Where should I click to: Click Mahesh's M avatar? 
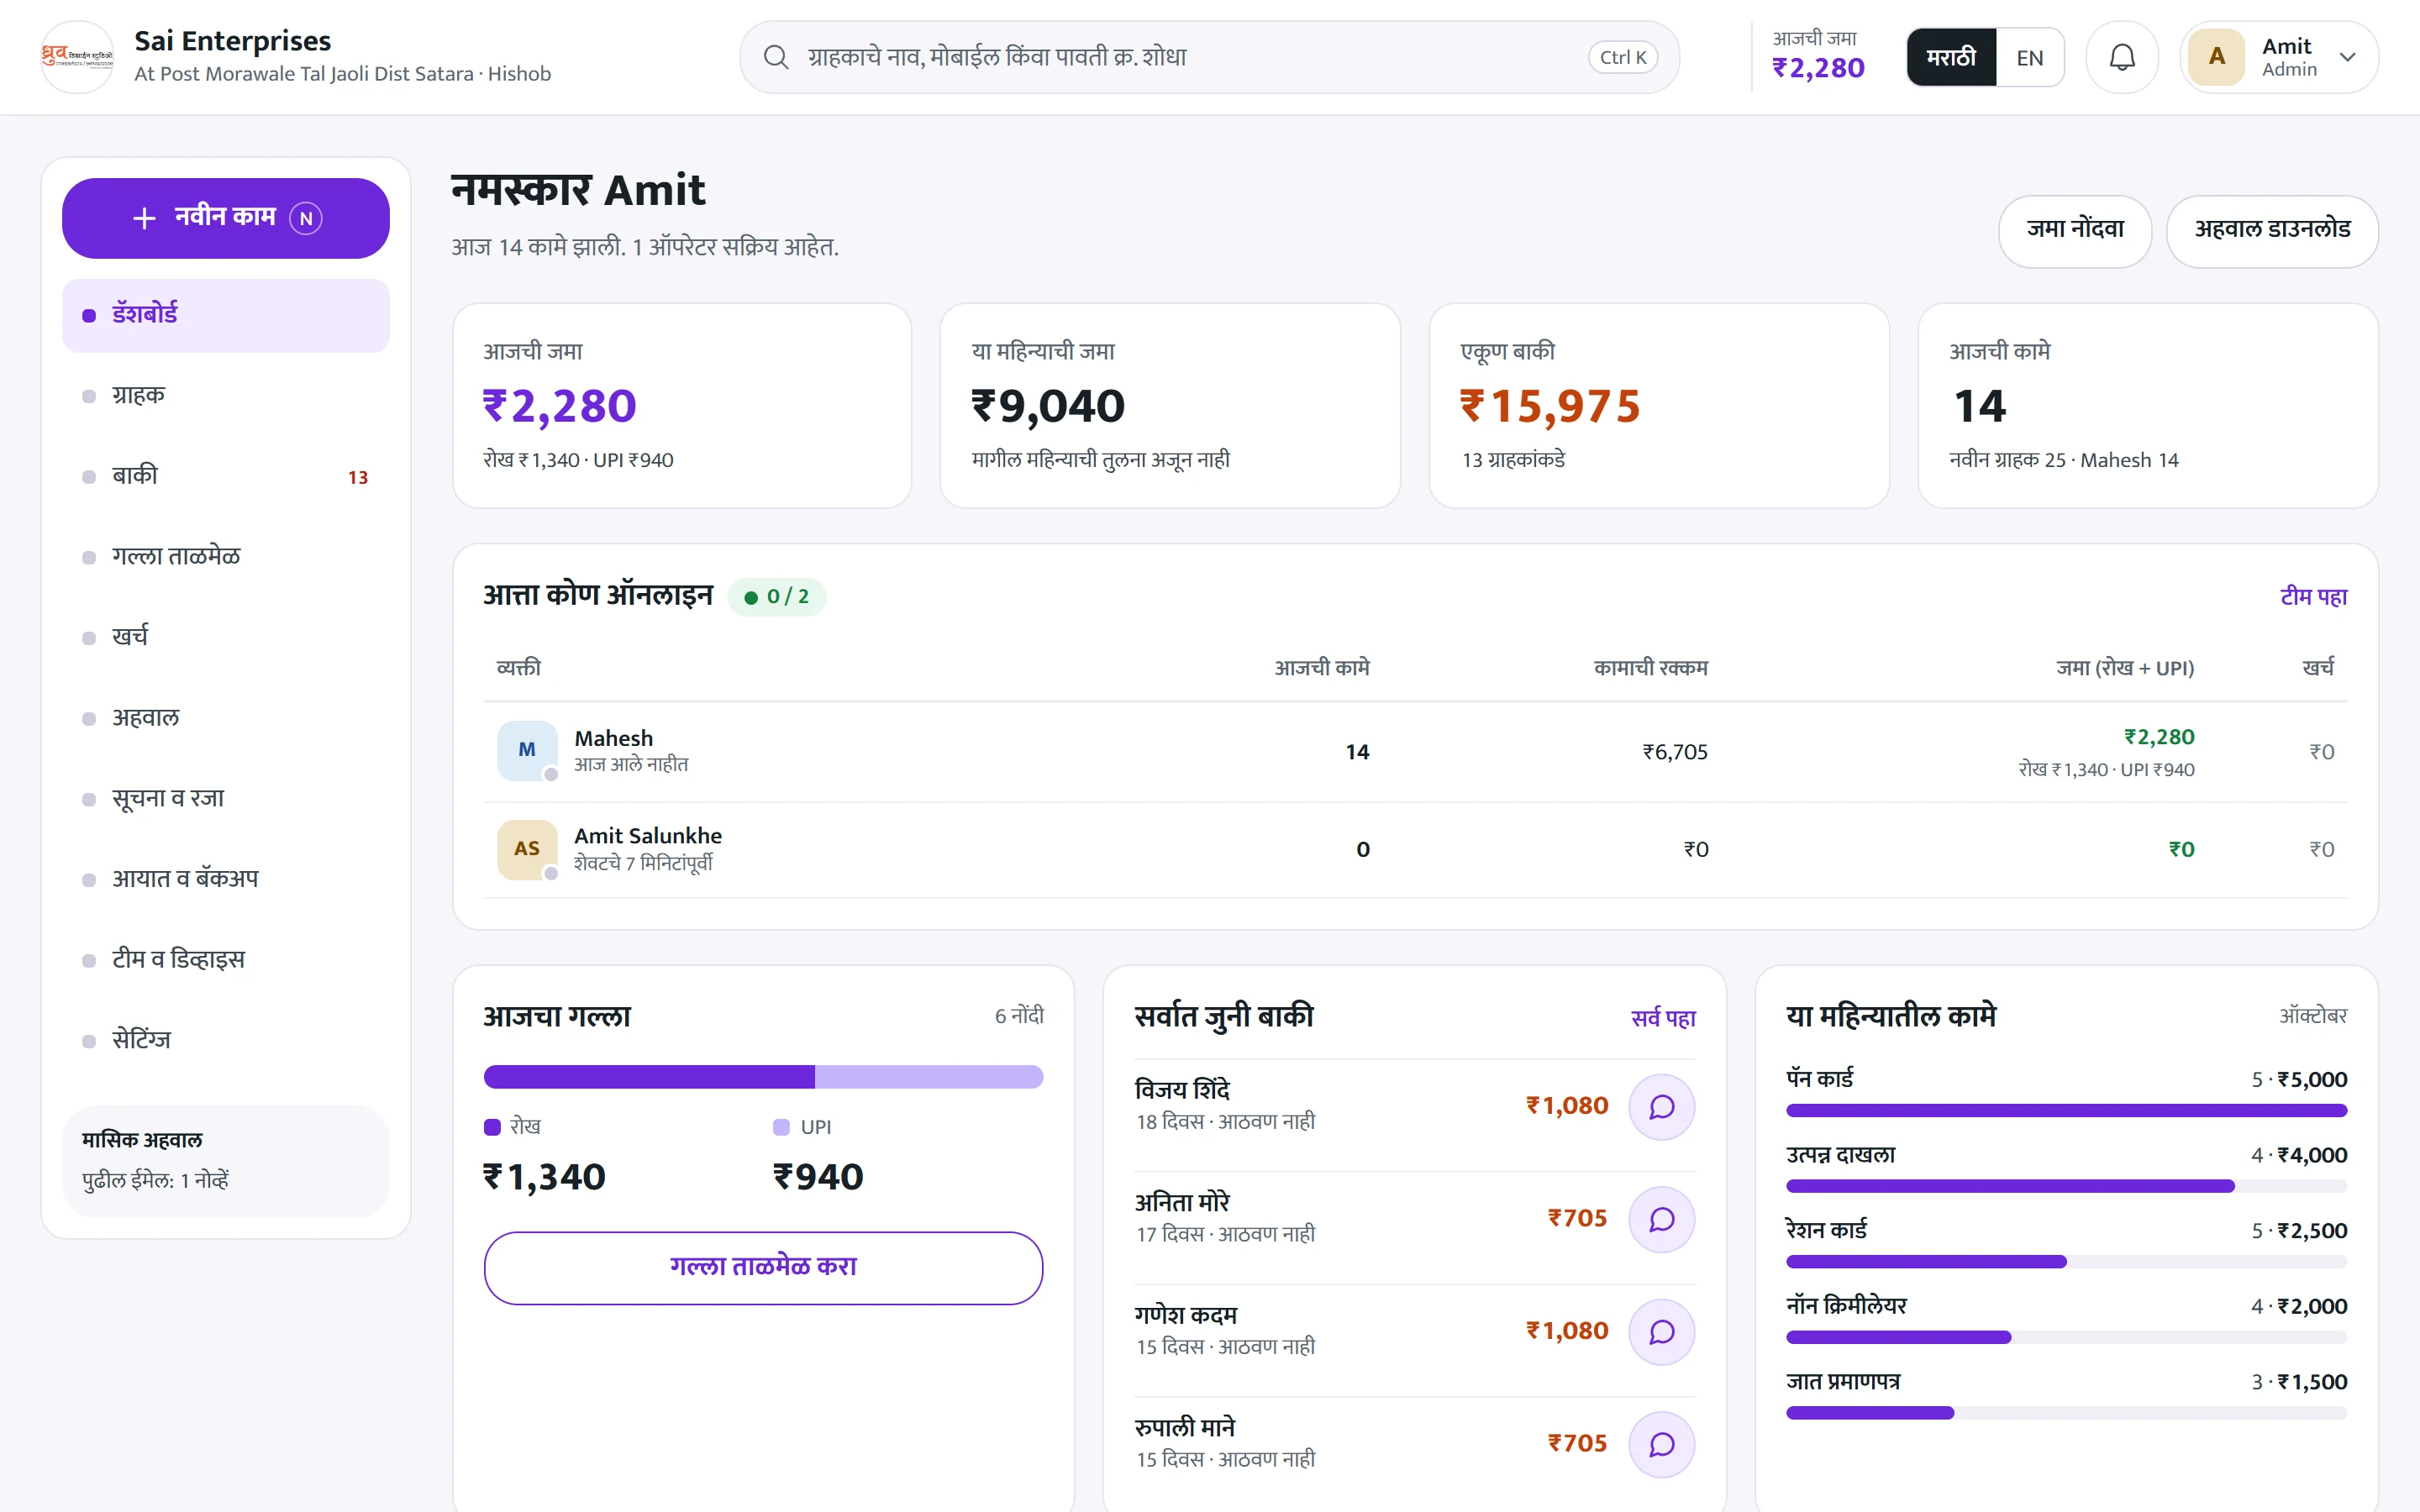[x=527, y=750]
